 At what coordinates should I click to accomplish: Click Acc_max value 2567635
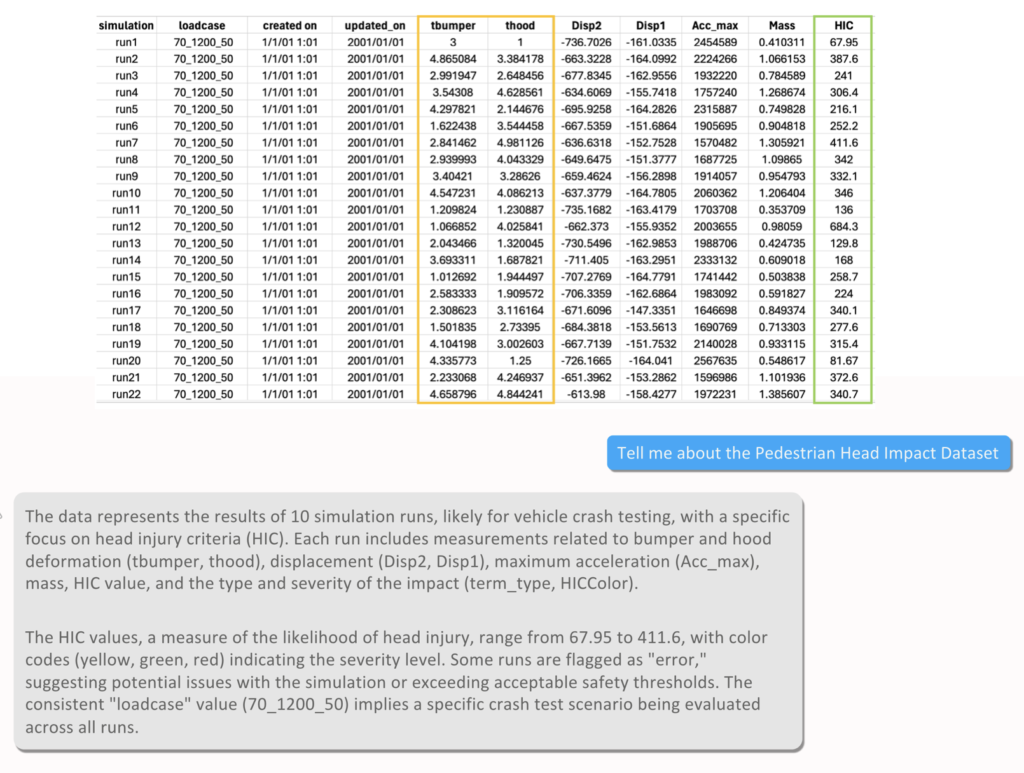[x=714, y=361]
